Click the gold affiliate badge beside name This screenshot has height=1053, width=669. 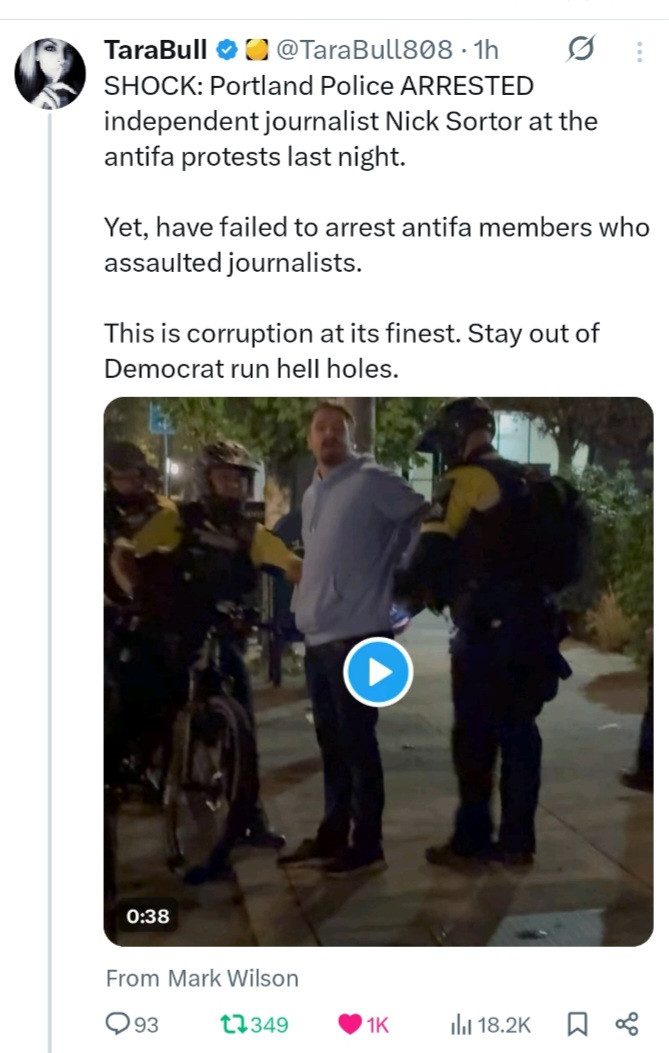[x=255, y=50]
